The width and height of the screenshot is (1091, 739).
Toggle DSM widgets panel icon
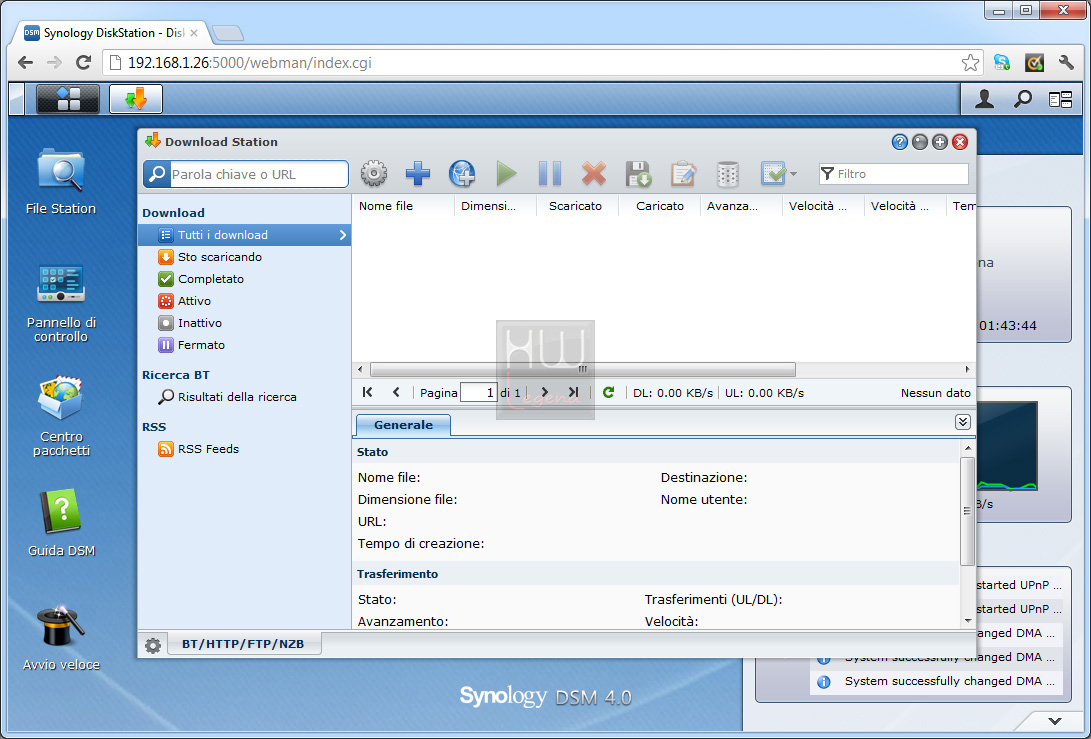(x=1060, y=100)
